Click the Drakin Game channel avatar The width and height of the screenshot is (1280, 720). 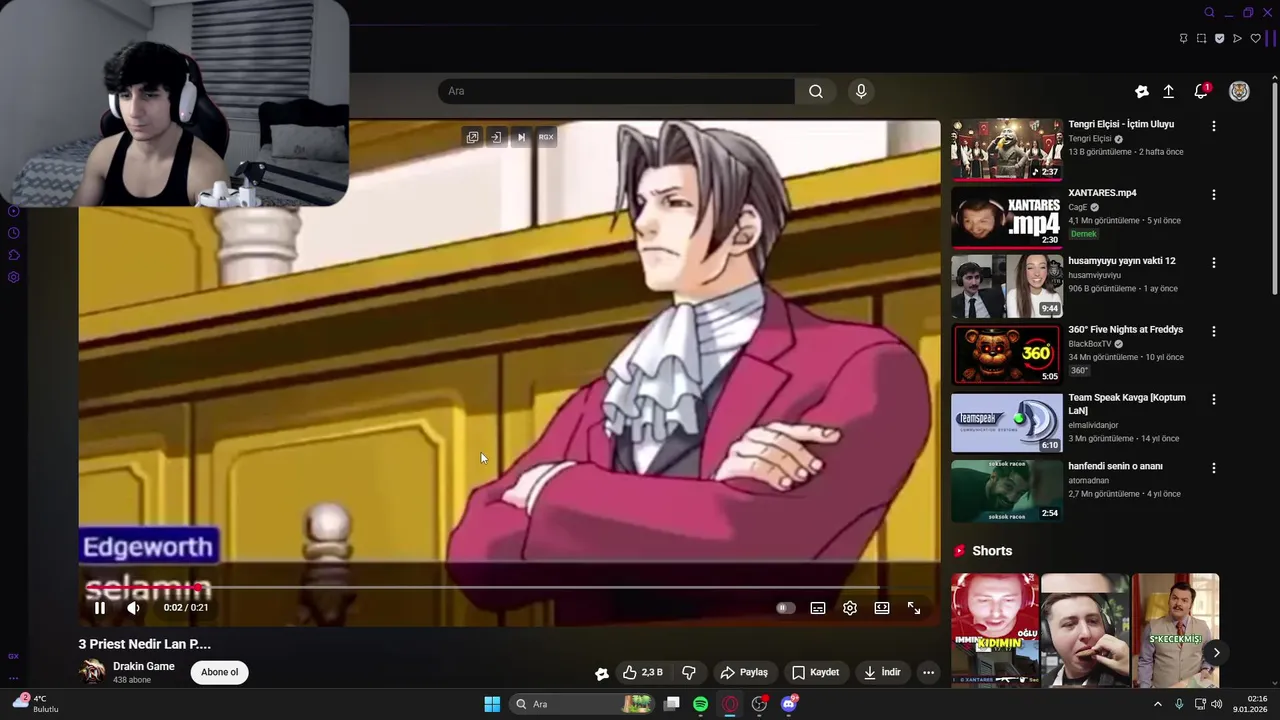click(x=92, y=672)
